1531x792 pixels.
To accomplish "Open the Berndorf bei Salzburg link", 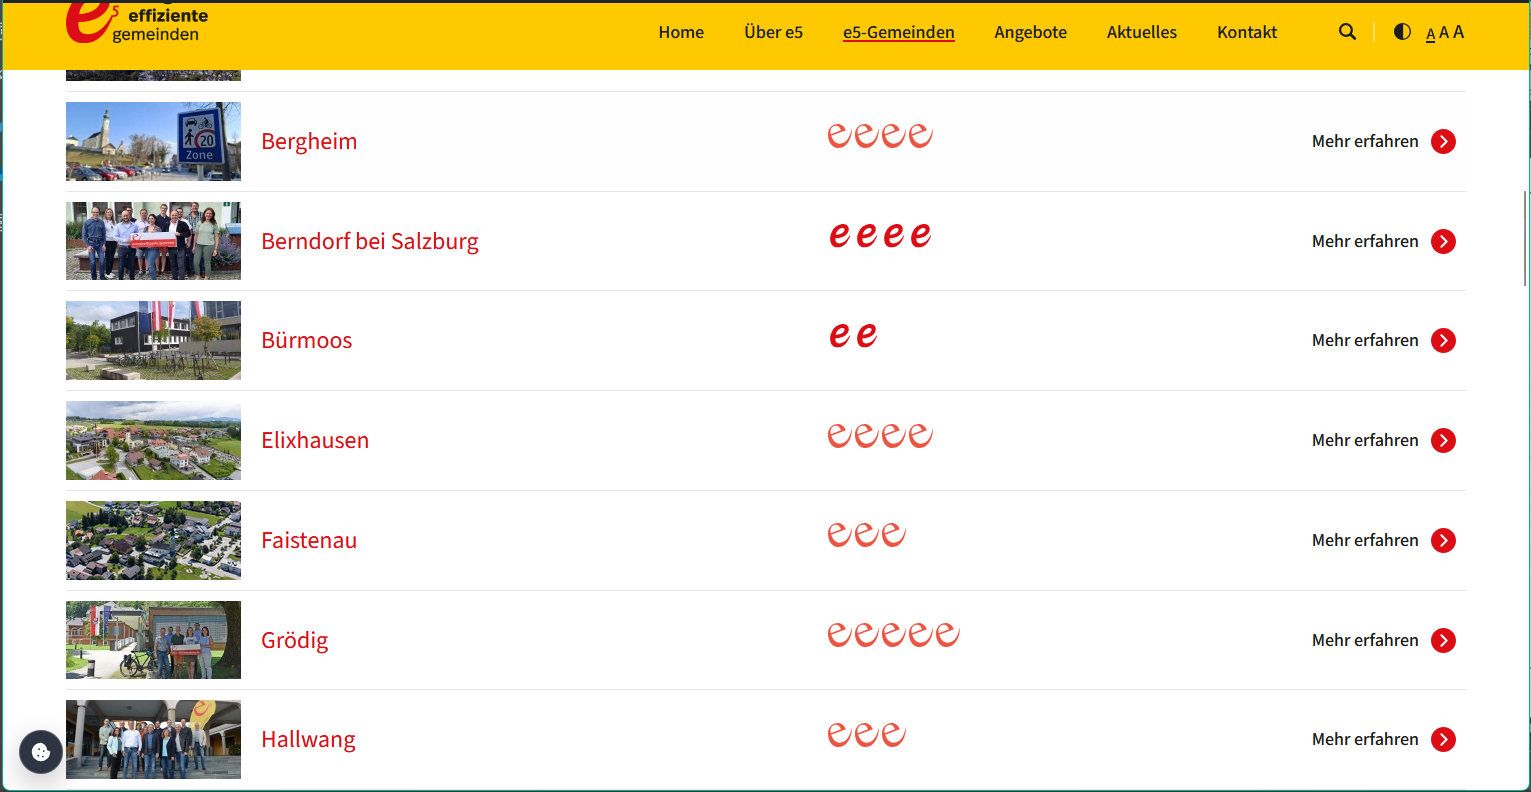I will pos(369,241).
